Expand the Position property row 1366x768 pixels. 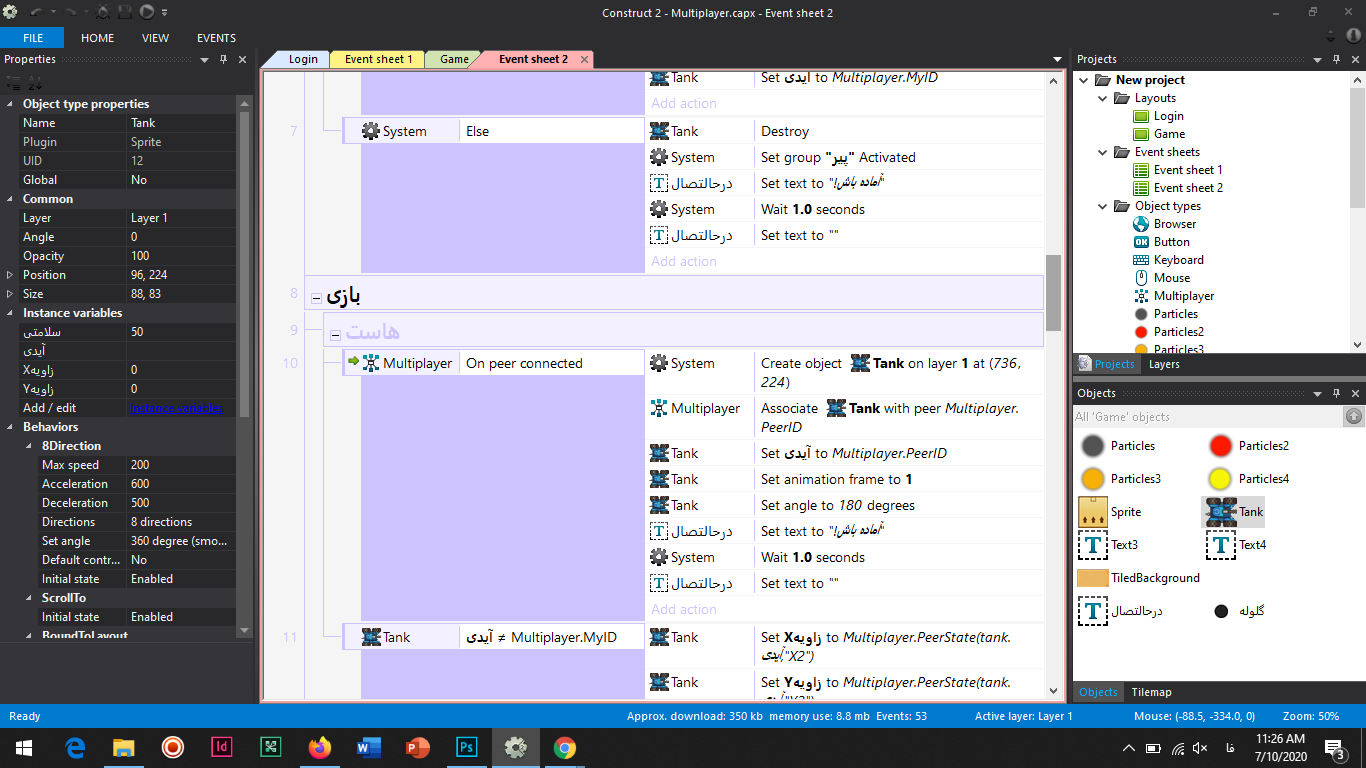(10, 275)
